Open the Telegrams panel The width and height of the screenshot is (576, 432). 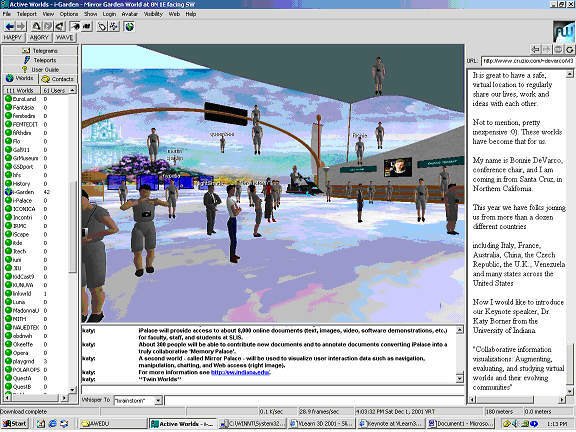pos(40,51)
